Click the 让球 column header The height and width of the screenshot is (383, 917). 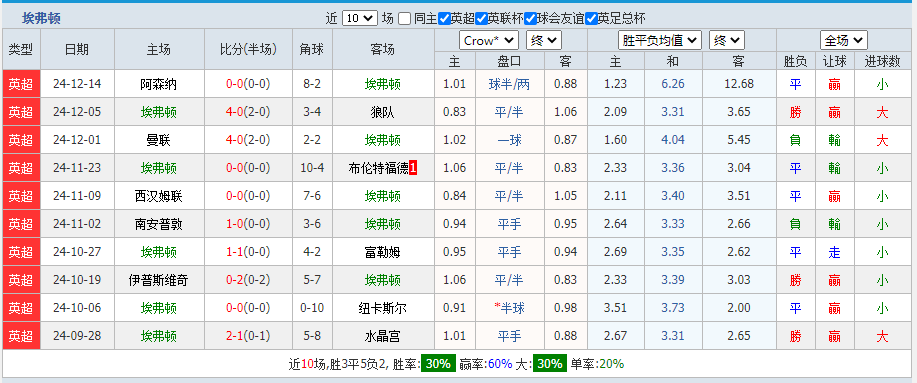835,61
